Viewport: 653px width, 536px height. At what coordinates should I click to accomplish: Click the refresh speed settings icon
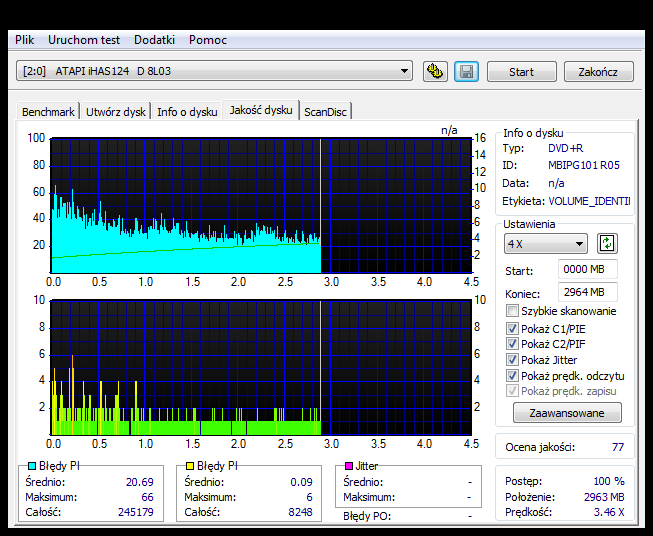pyautogui.click(x=607, y=244)
